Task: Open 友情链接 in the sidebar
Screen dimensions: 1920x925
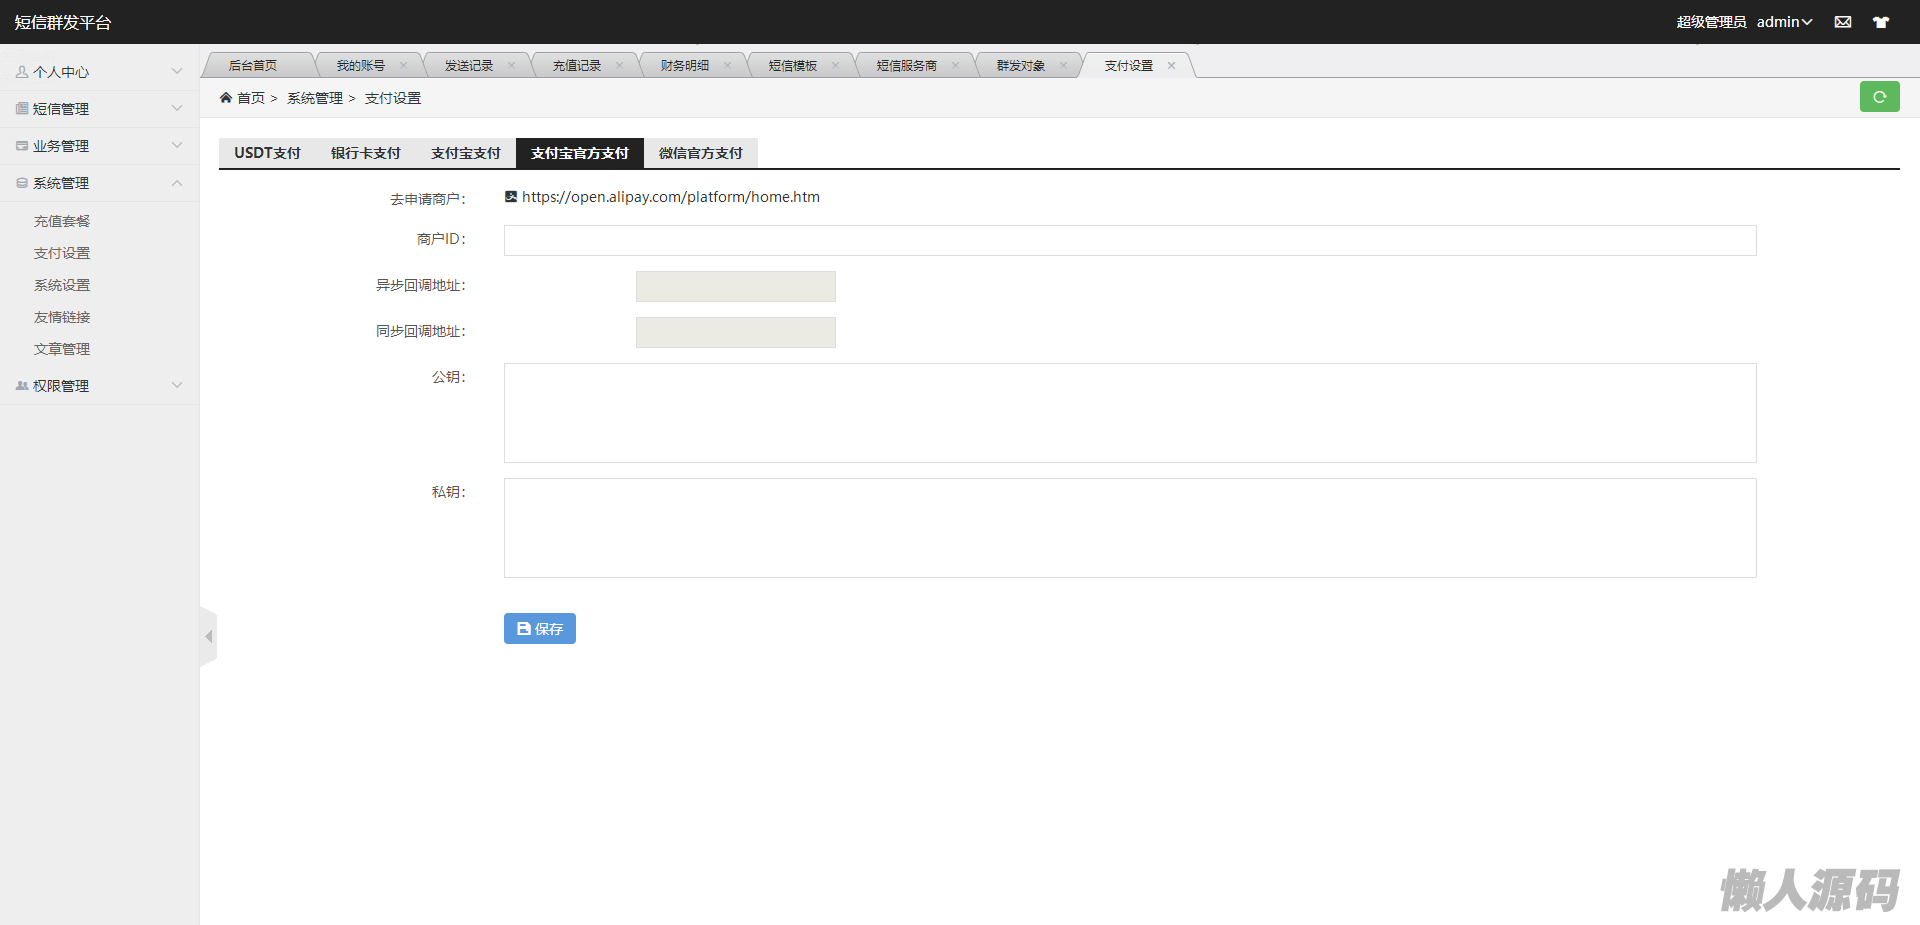Action: click(62, 317)
